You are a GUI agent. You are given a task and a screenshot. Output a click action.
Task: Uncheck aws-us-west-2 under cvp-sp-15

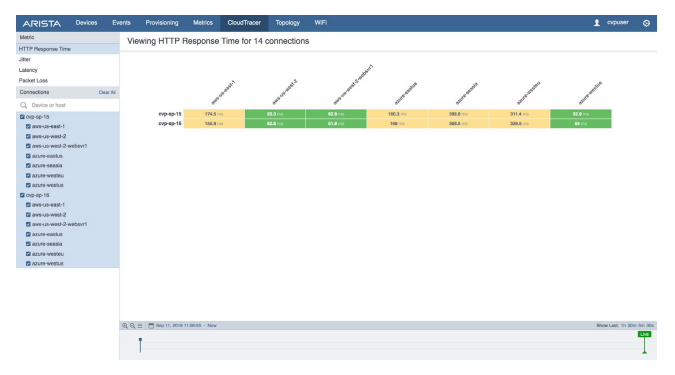28,136
